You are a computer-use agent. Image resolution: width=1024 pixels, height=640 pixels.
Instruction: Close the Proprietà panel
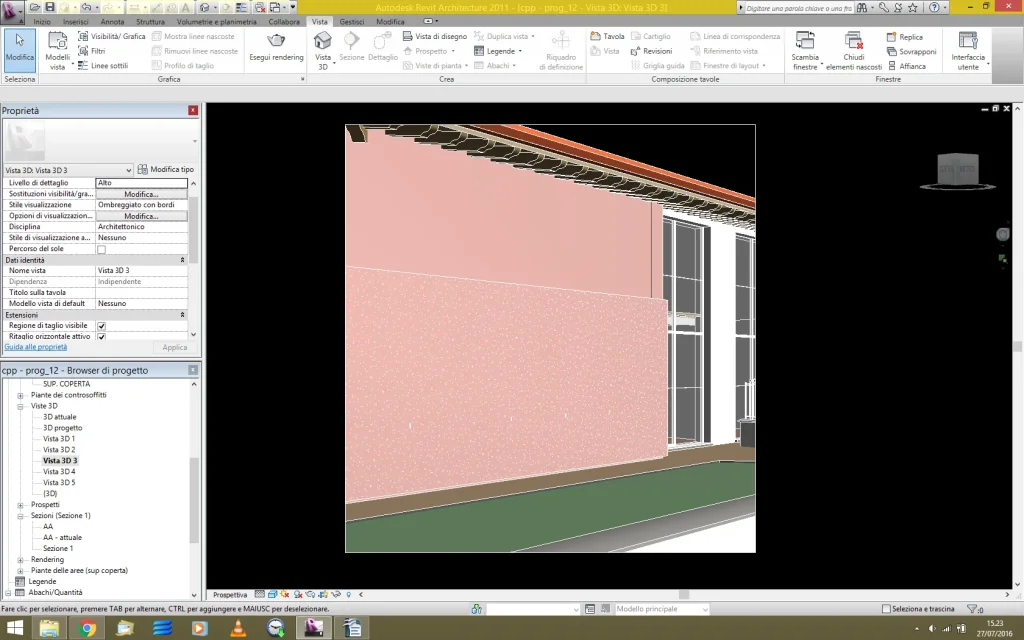click(x=193, y=110)
